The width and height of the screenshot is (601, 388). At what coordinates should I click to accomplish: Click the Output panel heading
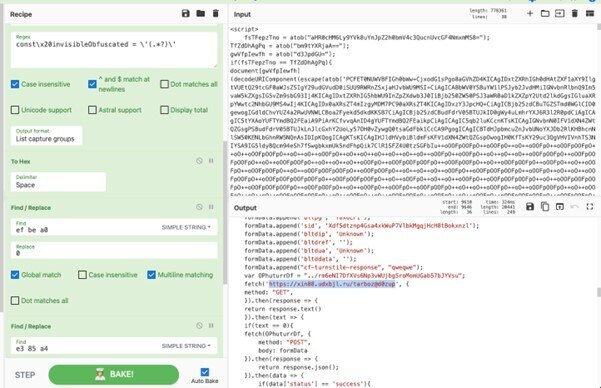tap(245, 208)
